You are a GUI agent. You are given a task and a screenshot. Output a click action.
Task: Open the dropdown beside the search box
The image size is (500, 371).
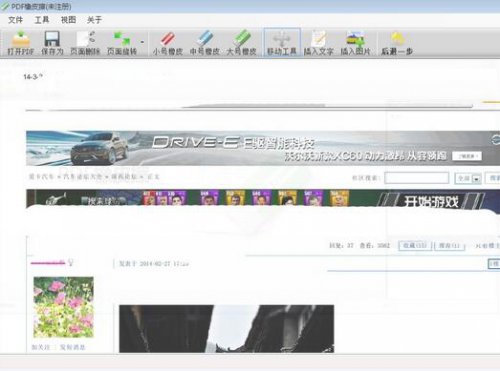tap(477, 179)
